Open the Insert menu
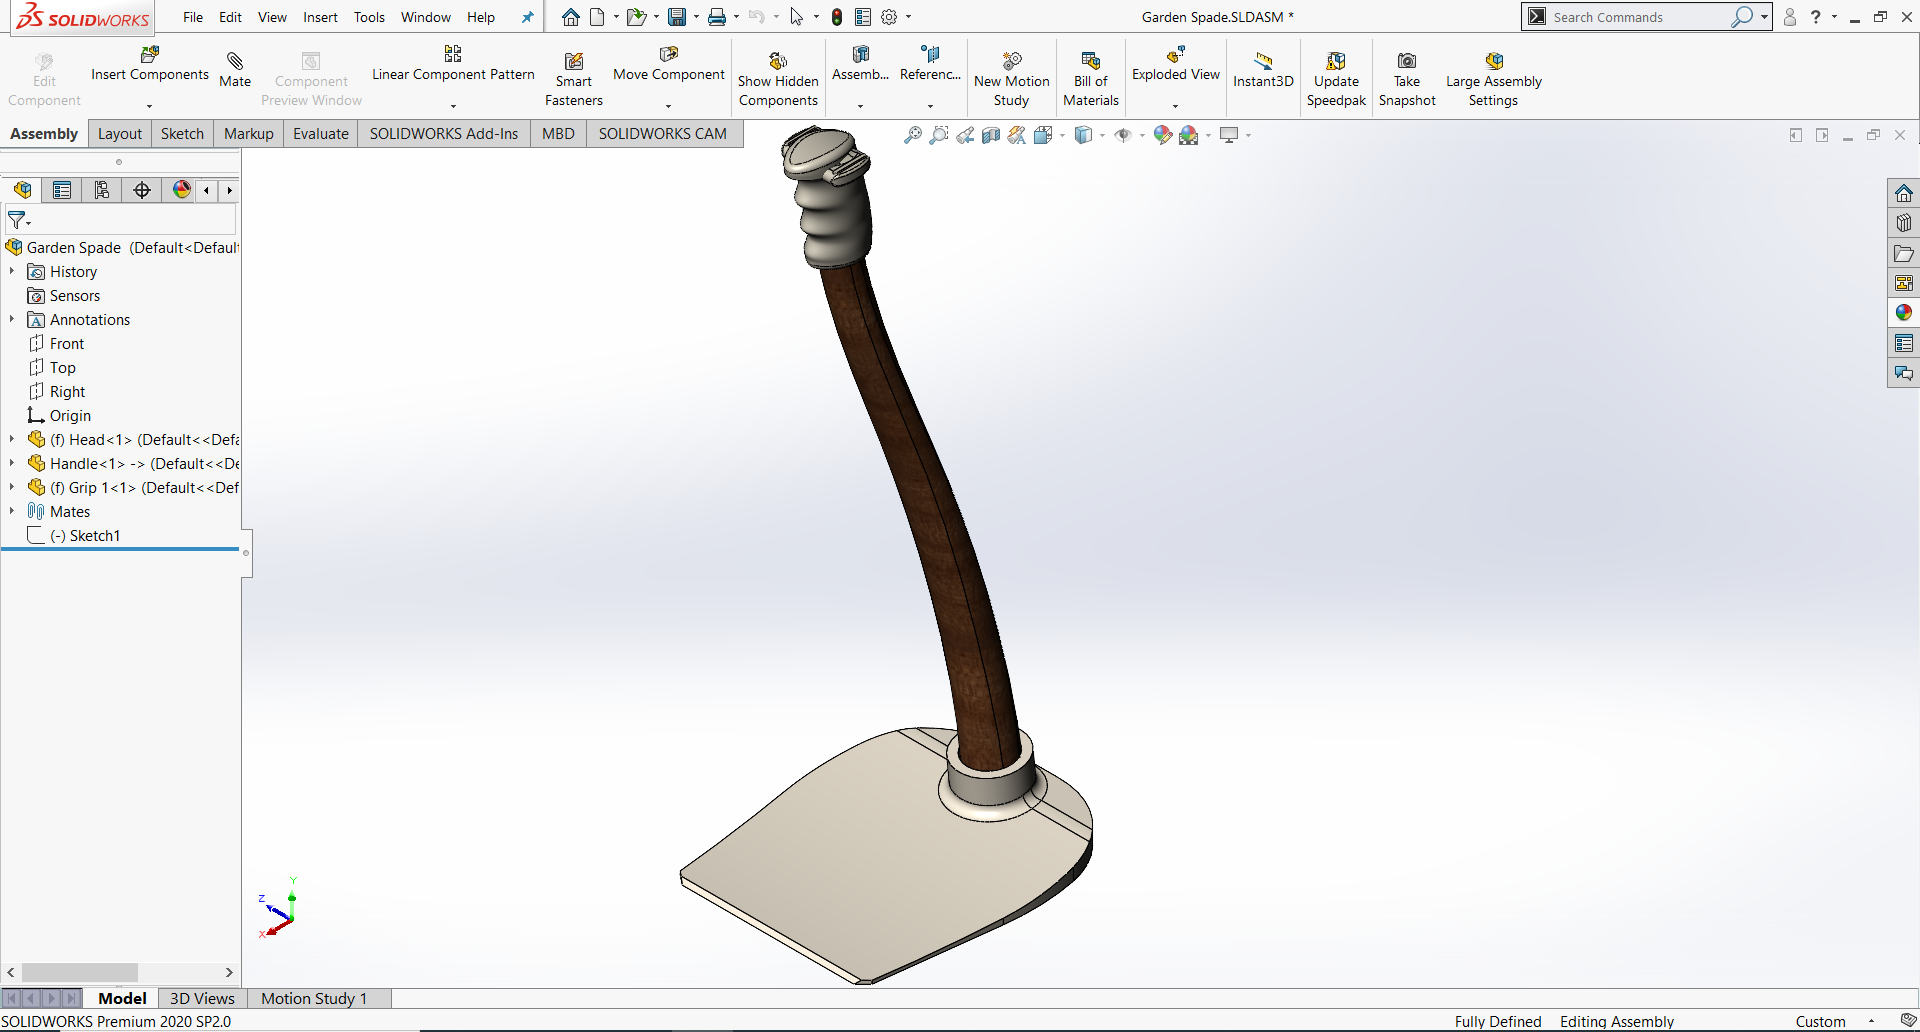 coord(321,17)
